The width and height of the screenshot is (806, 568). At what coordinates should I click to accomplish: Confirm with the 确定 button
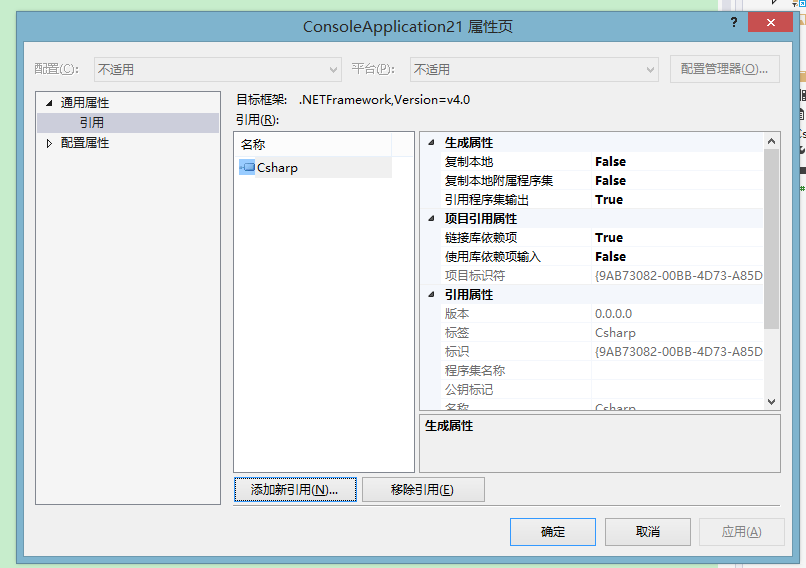coord(553,532)
